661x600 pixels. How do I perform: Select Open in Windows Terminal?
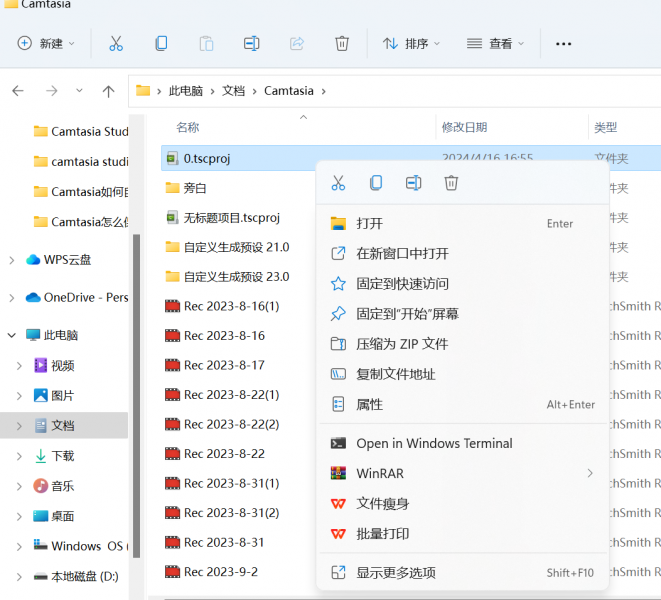tap(434, 443)
